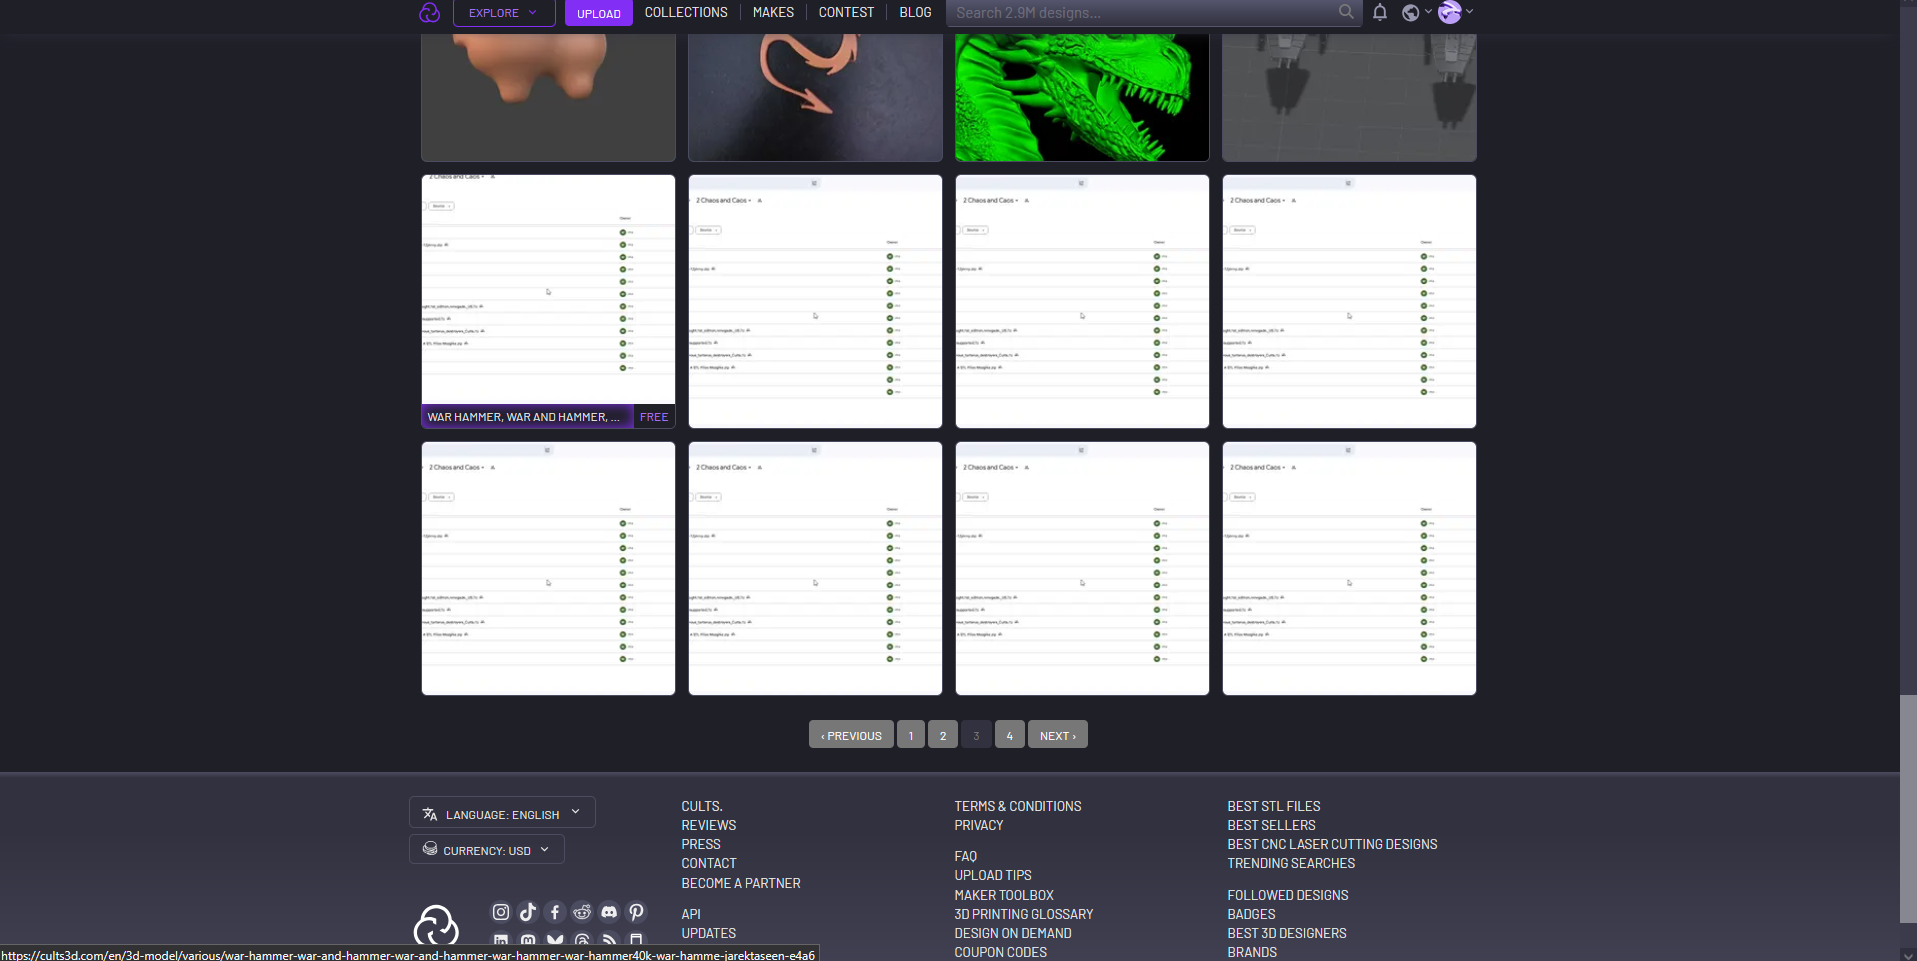This screenshot has width=1917, height=961.
Task: Open the pink rounded model thumbnail
Action: [x=548, y=97]
